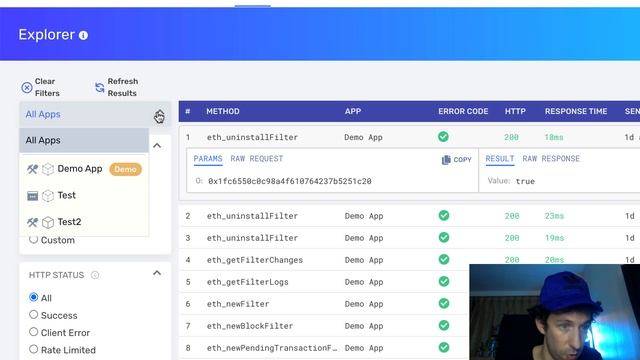Sort by the RESPONSE TIME column header

coord(576,111)
